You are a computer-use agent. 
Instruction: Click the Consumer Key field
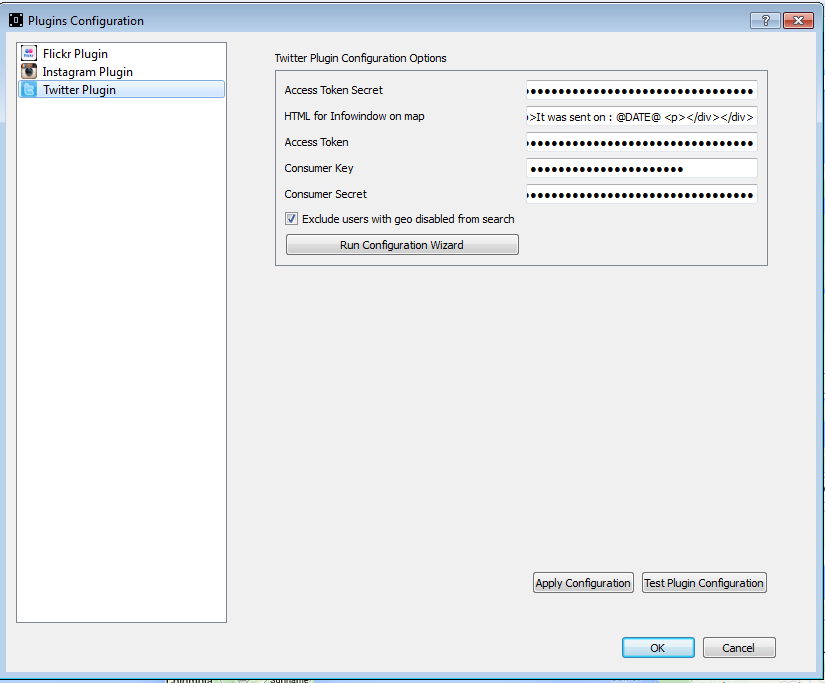[x=641, y=168]
